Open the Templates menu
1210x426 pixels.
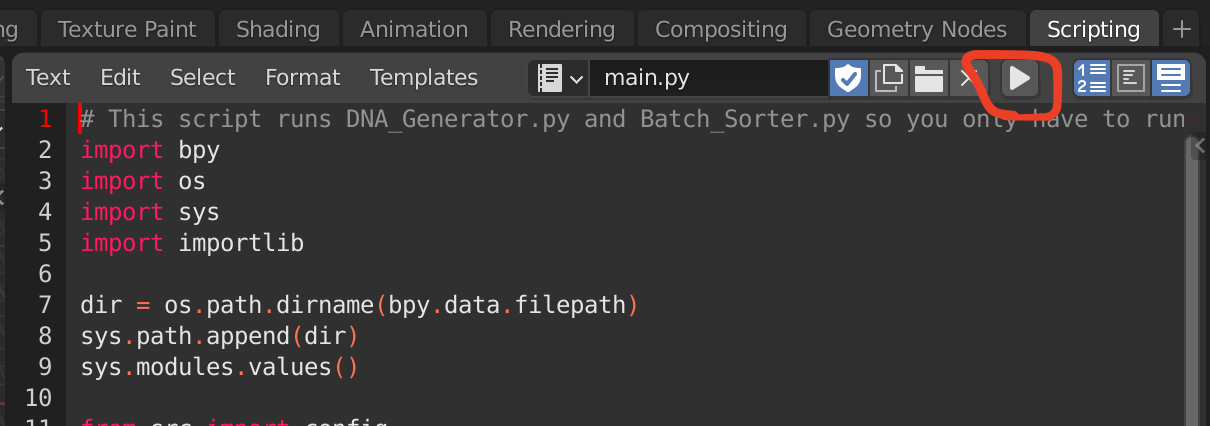pos(424,77)
